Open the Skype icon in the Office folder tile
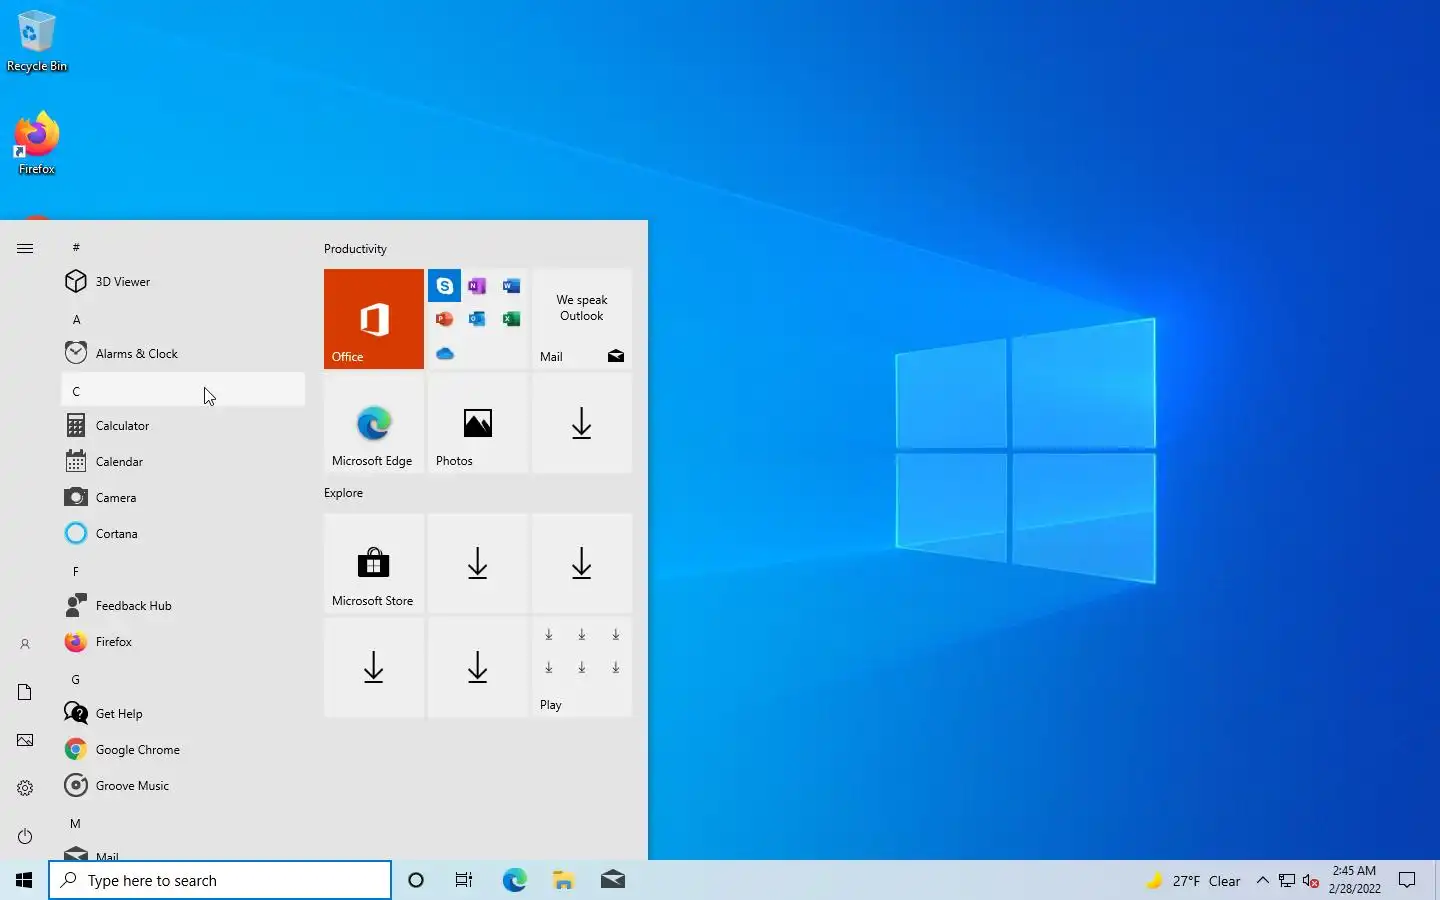The width and height of the screenshot is (1440, 900). pos(445,286)
